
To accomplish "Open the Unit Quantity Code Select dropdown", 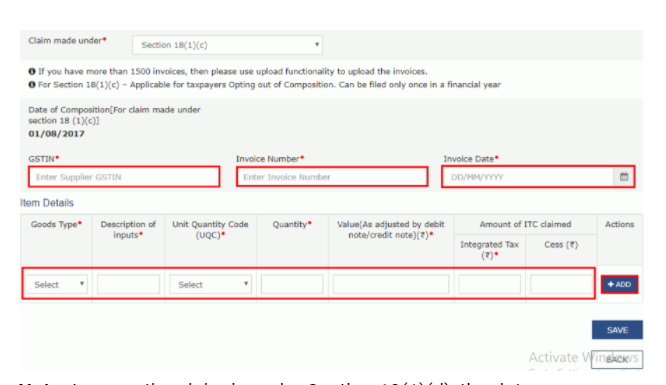I will coord(210,284).
